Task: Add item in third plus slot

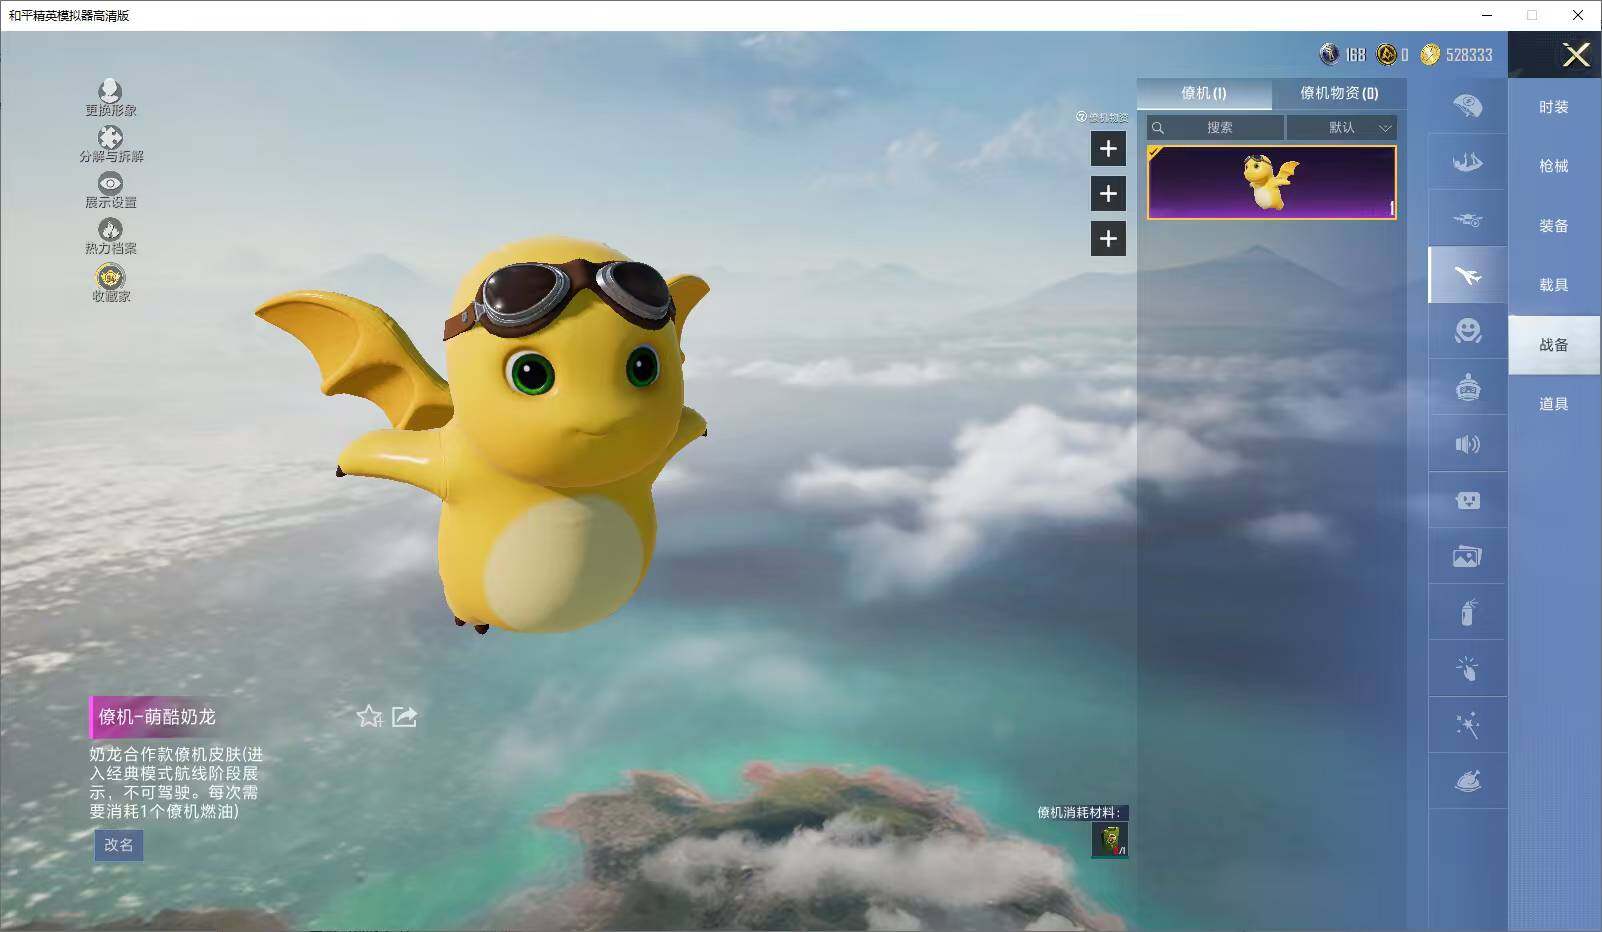Action: coord(1108,239)
